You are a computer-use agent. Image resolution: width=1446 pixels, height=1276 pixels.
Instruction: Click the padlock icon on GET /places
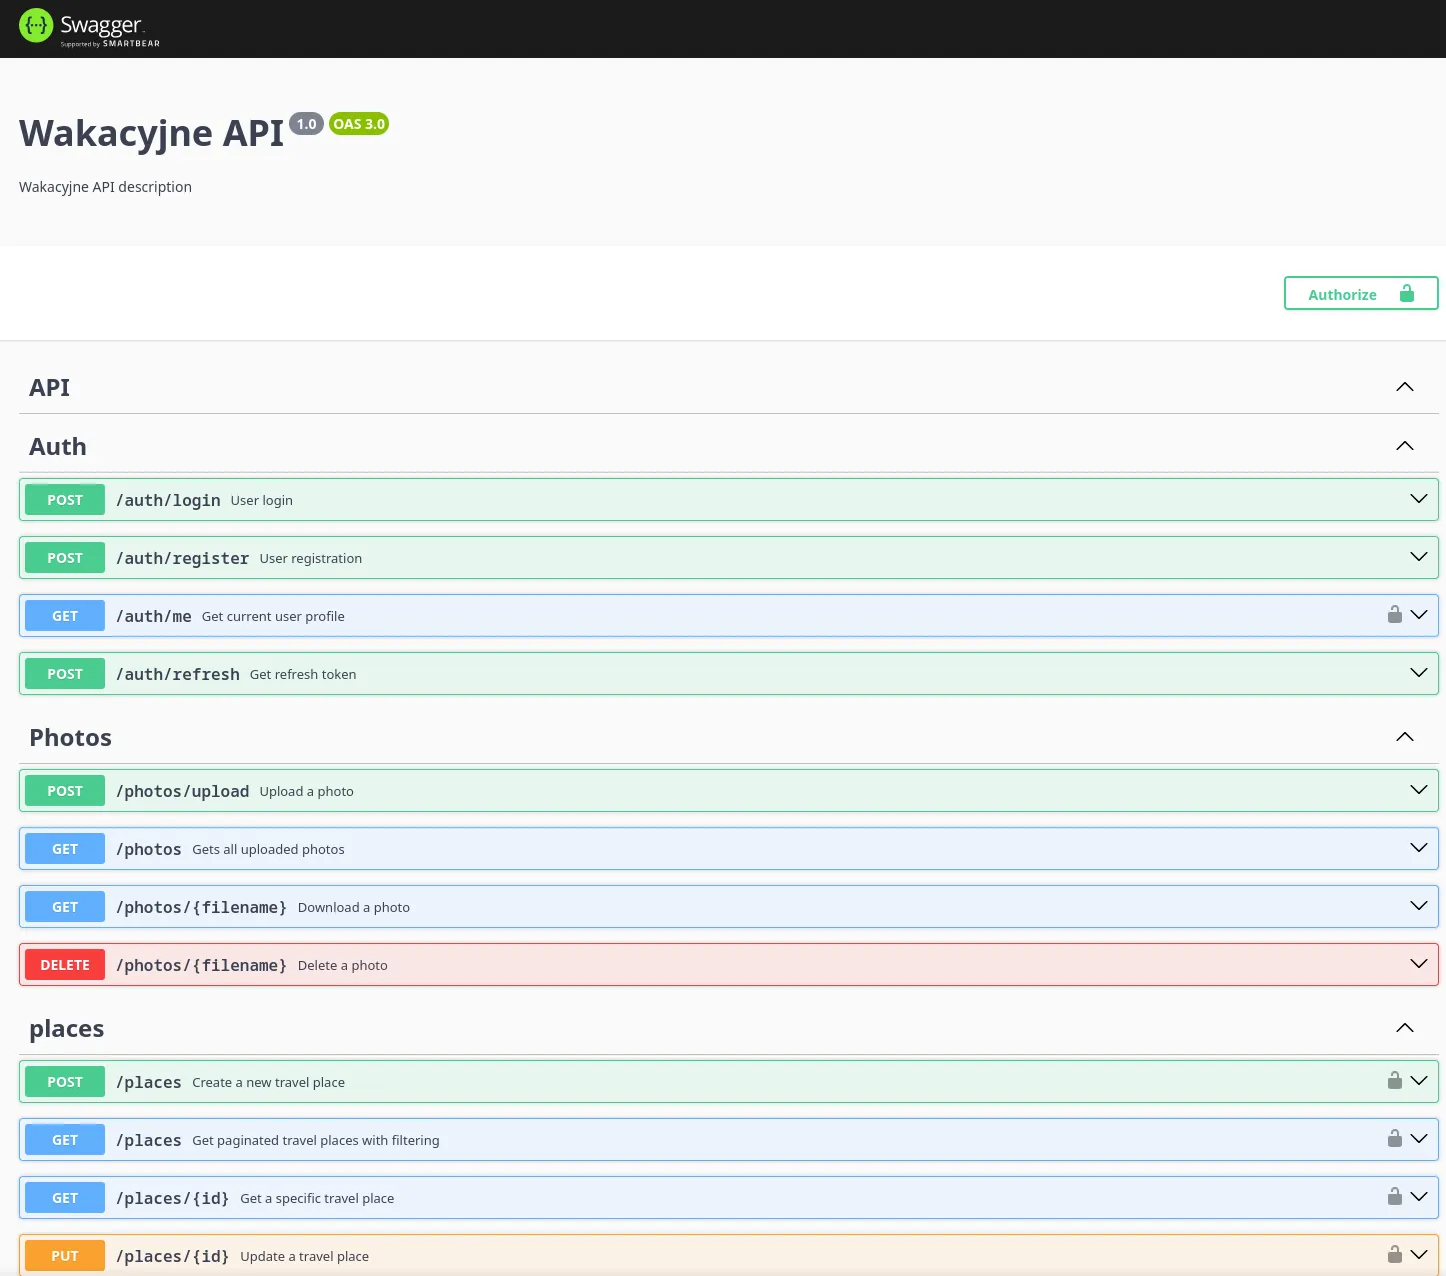(x=1395, y=1138)
